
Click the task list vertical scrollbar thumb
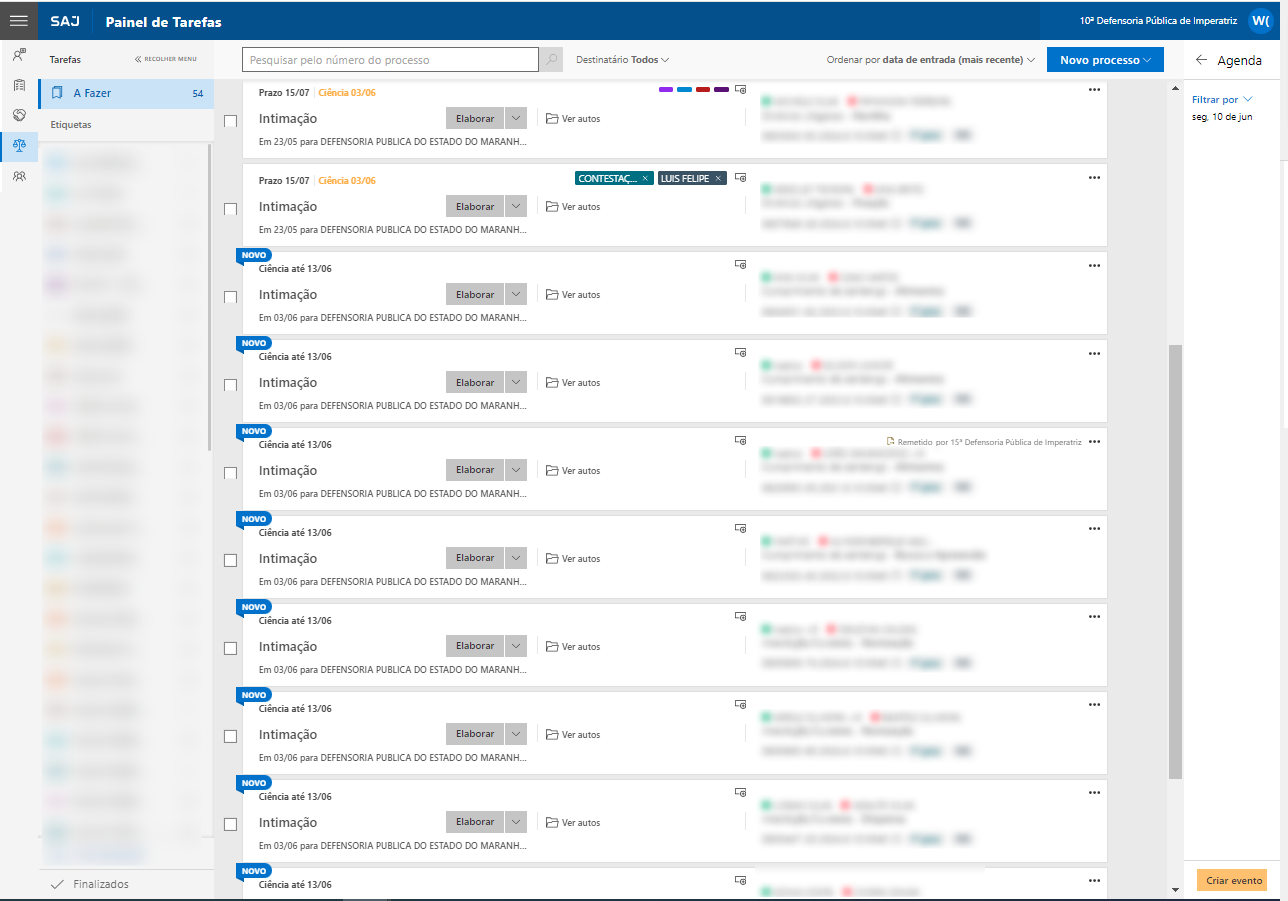(x=1175, y=560)
